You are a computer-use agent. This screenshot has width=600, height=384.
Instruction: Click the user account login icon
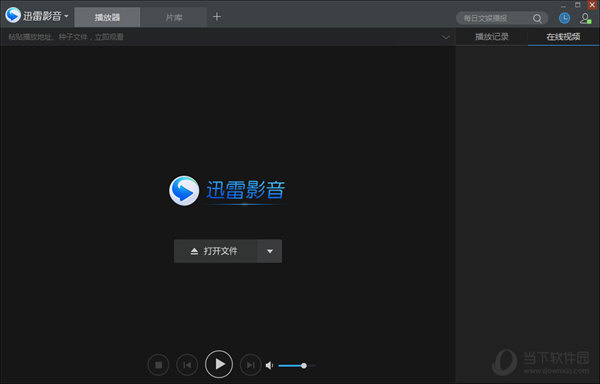[x=585, y=18]
